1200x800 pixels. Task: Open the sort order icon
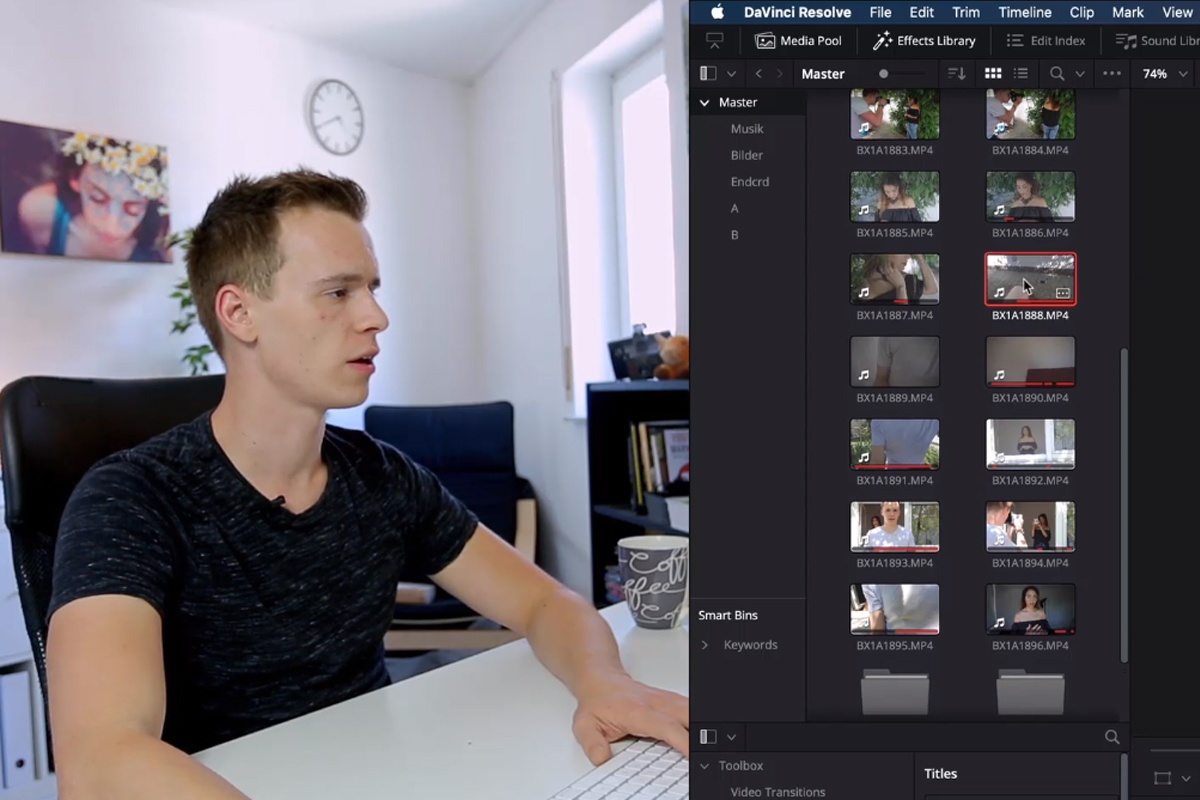tap(957, 74)
